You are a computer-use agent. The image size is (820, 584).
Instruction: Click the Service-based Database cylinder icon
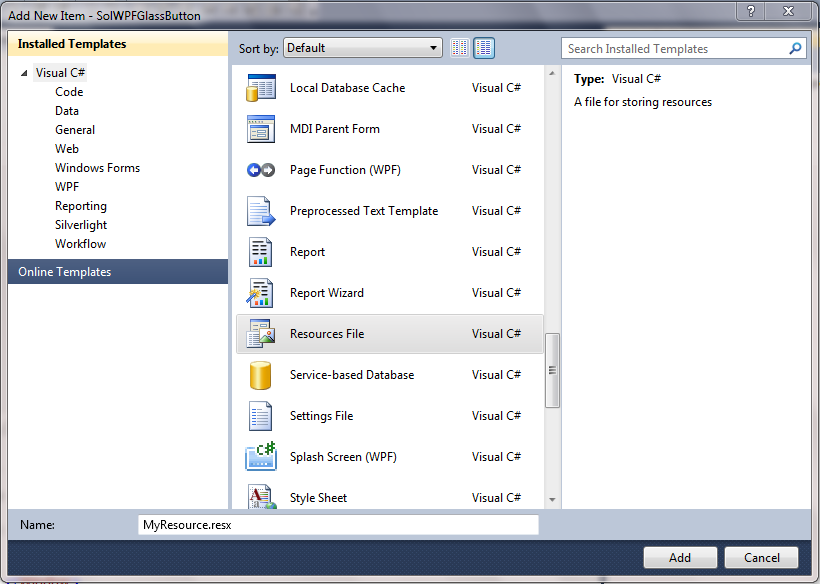260,375
